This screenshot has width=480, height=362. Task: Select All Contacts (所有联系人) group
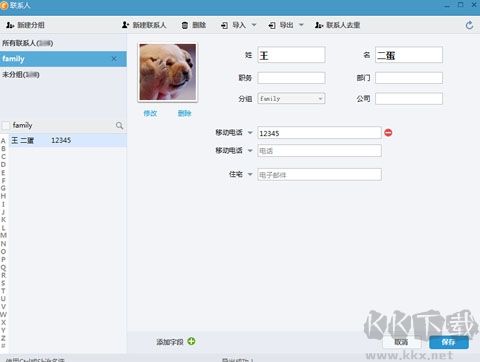point(63,43)
